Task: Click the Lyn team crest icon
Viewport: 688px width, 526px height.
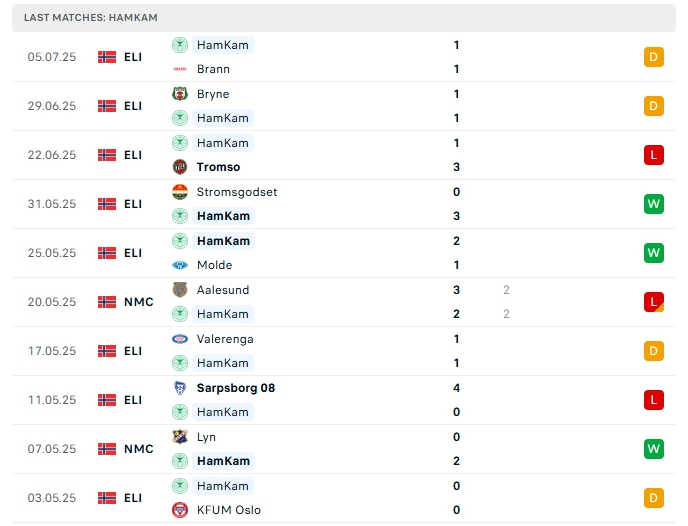Action: (180, 437)
